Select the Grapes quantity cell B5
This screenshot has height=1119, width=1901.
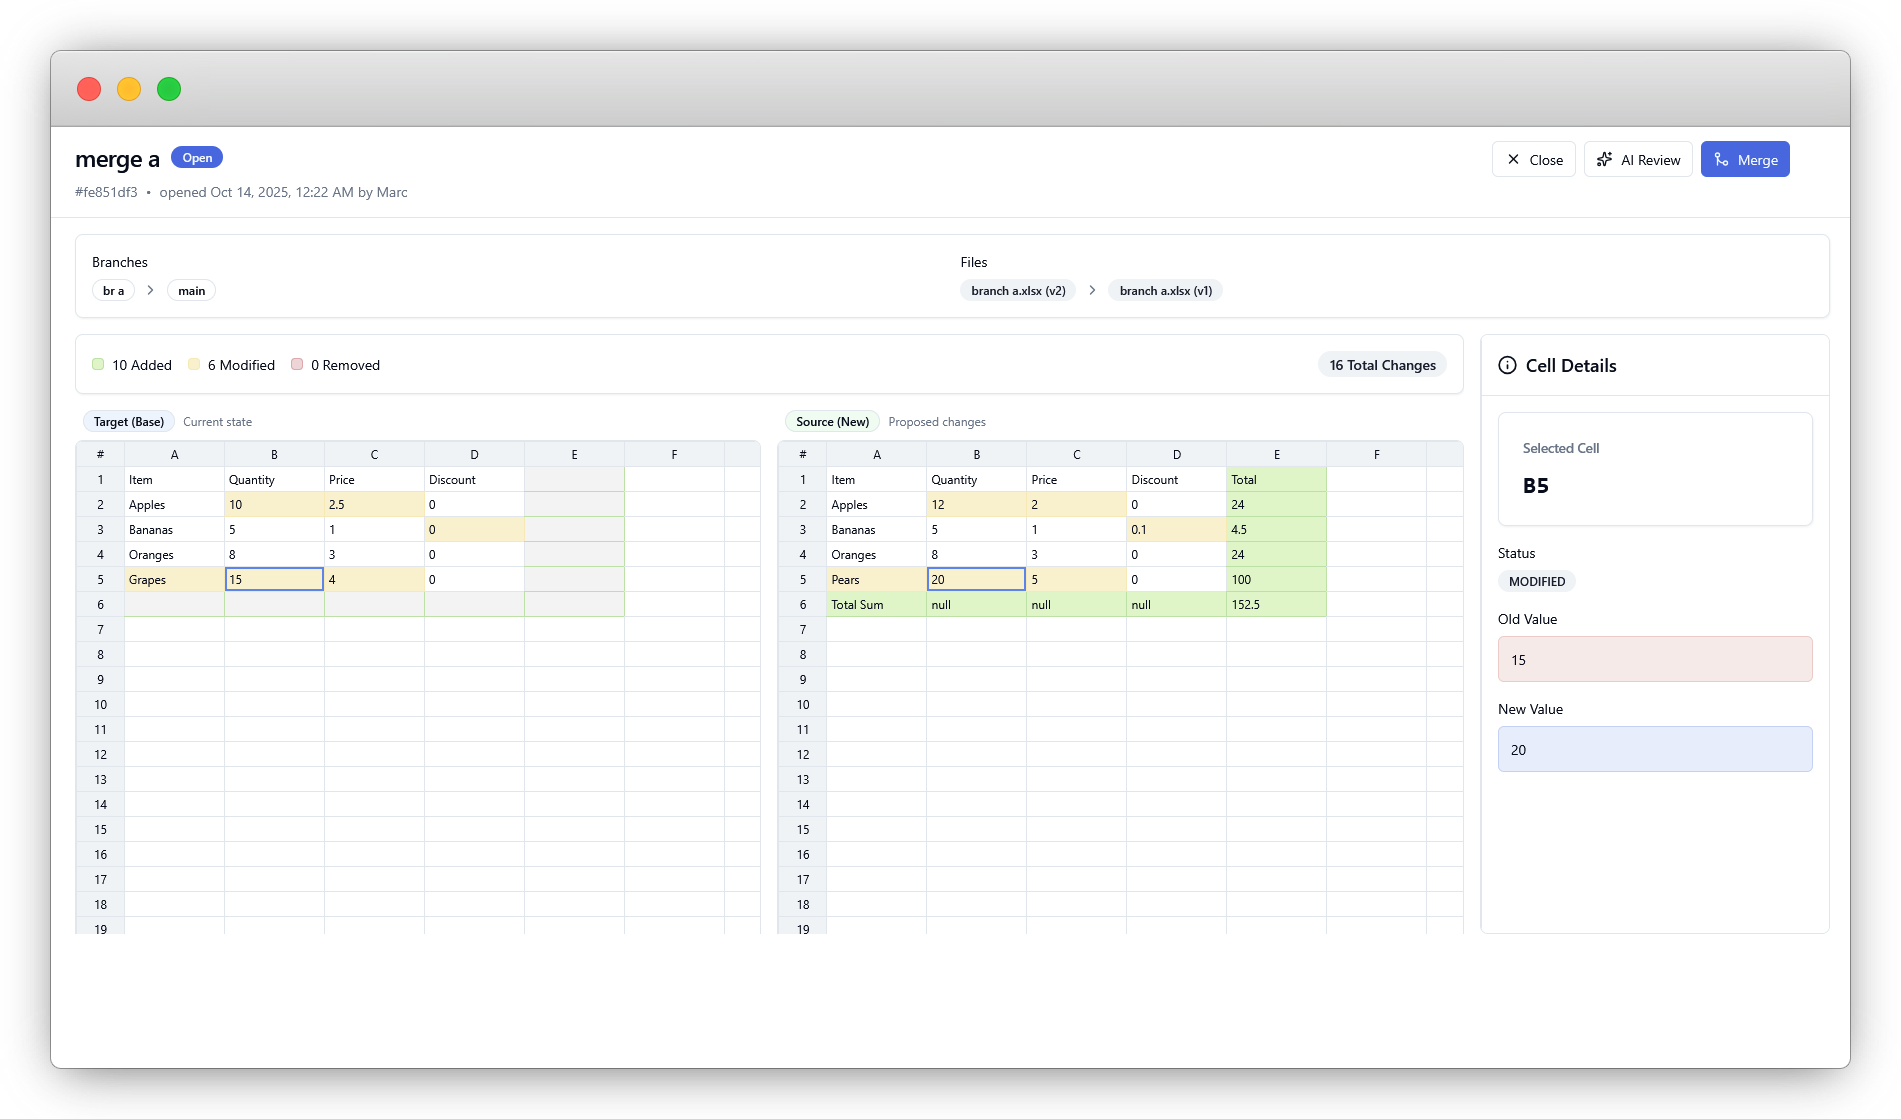(274, 579)
